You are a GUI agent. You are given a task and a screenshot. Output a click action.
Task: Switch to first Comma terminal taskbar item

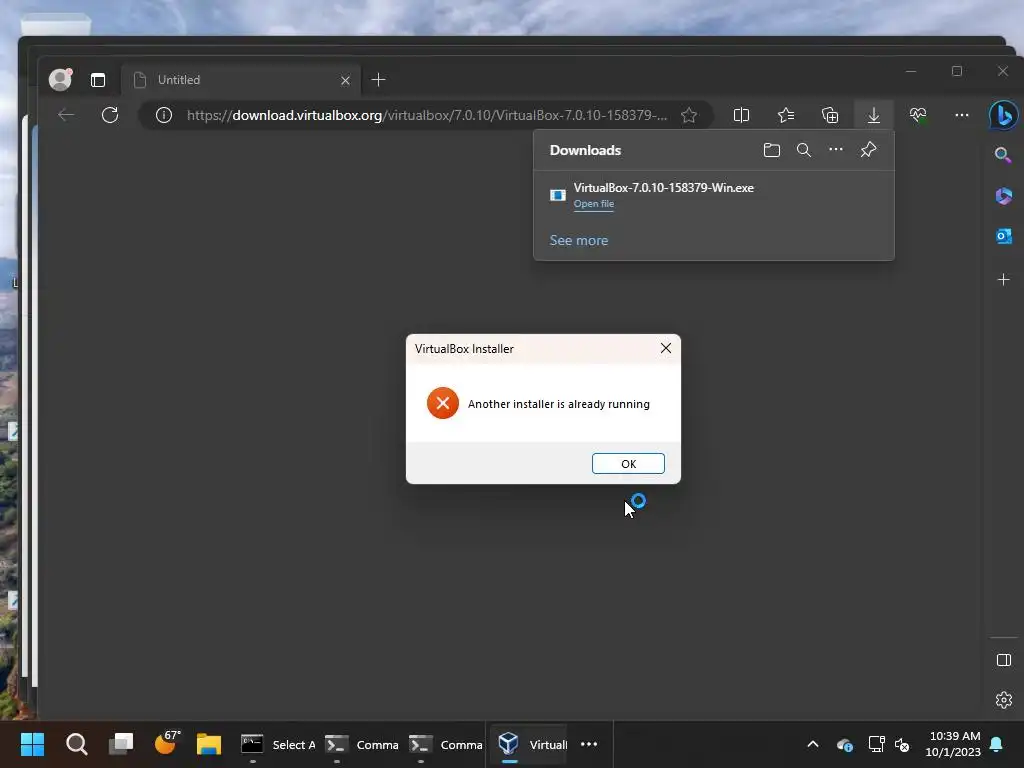point(362,744)
